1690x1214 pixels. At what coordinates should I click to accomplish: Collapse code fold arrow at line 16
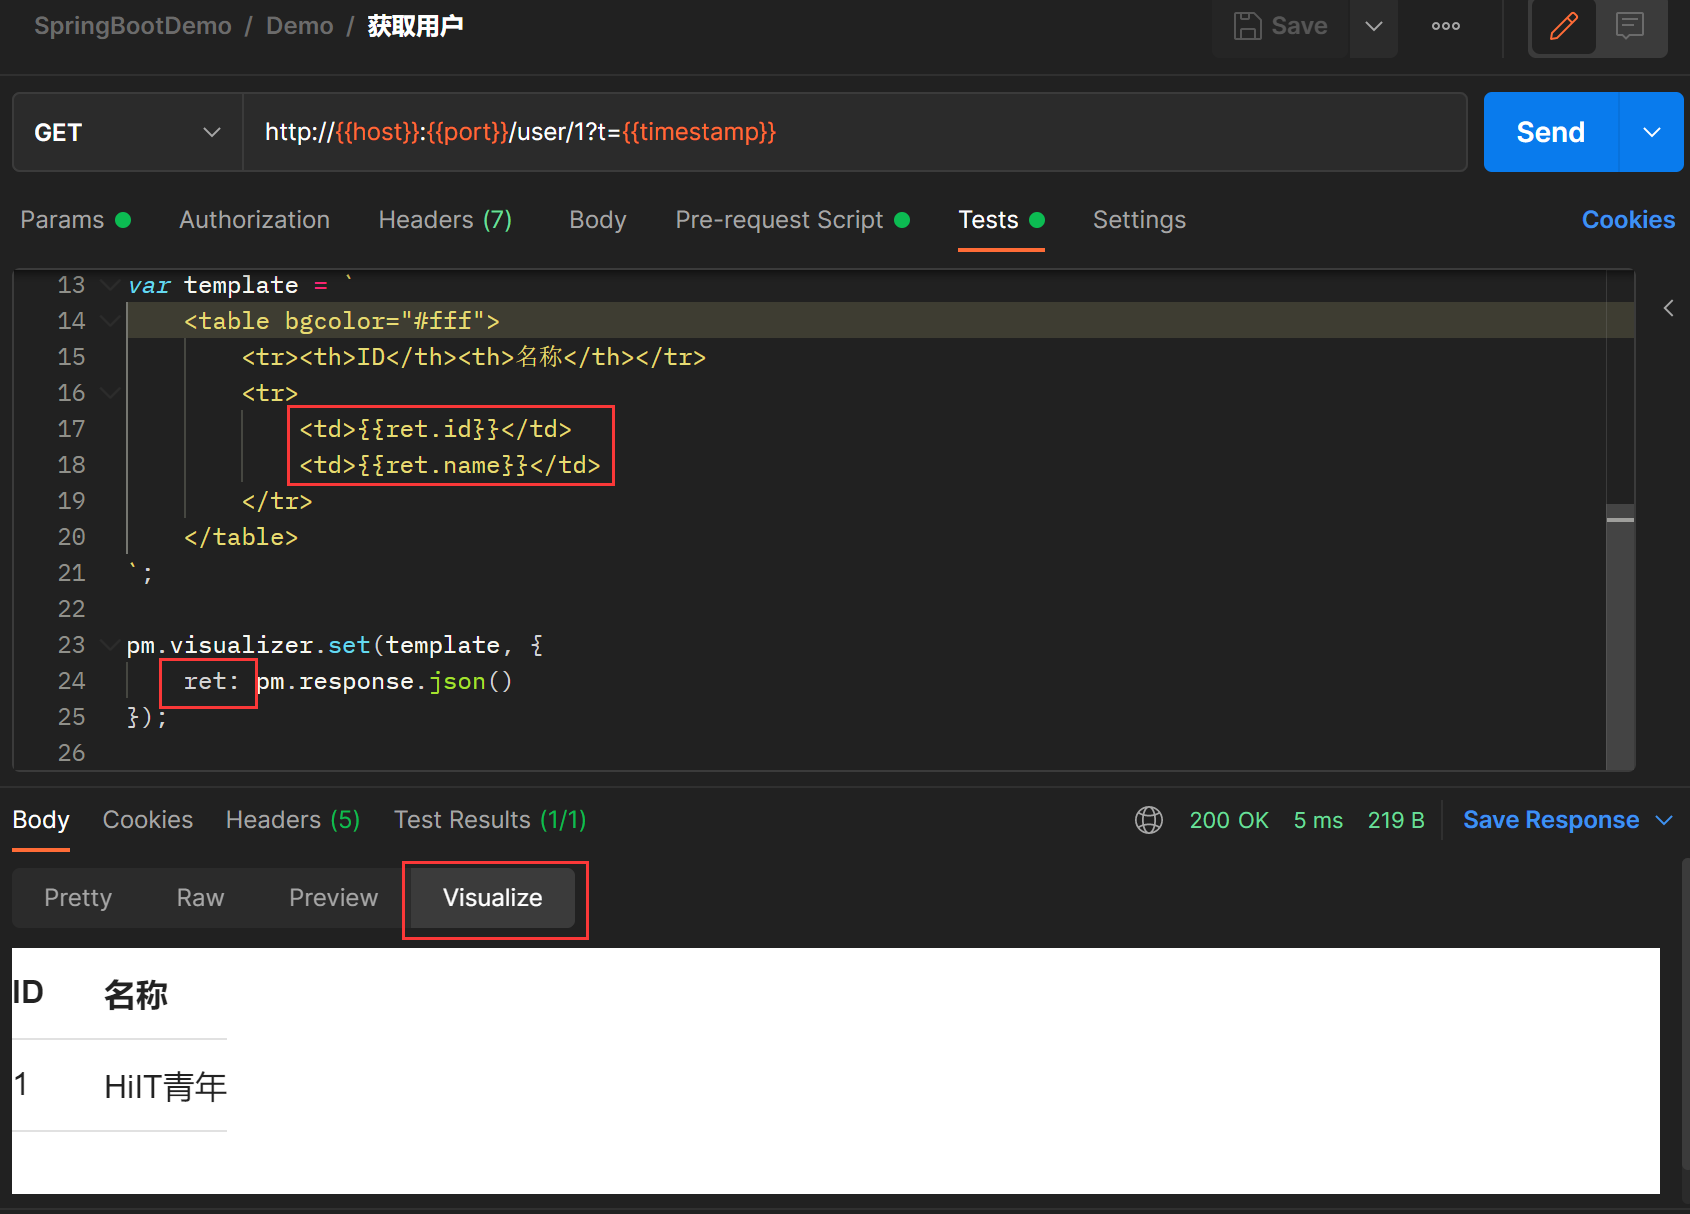coord(110,393)
